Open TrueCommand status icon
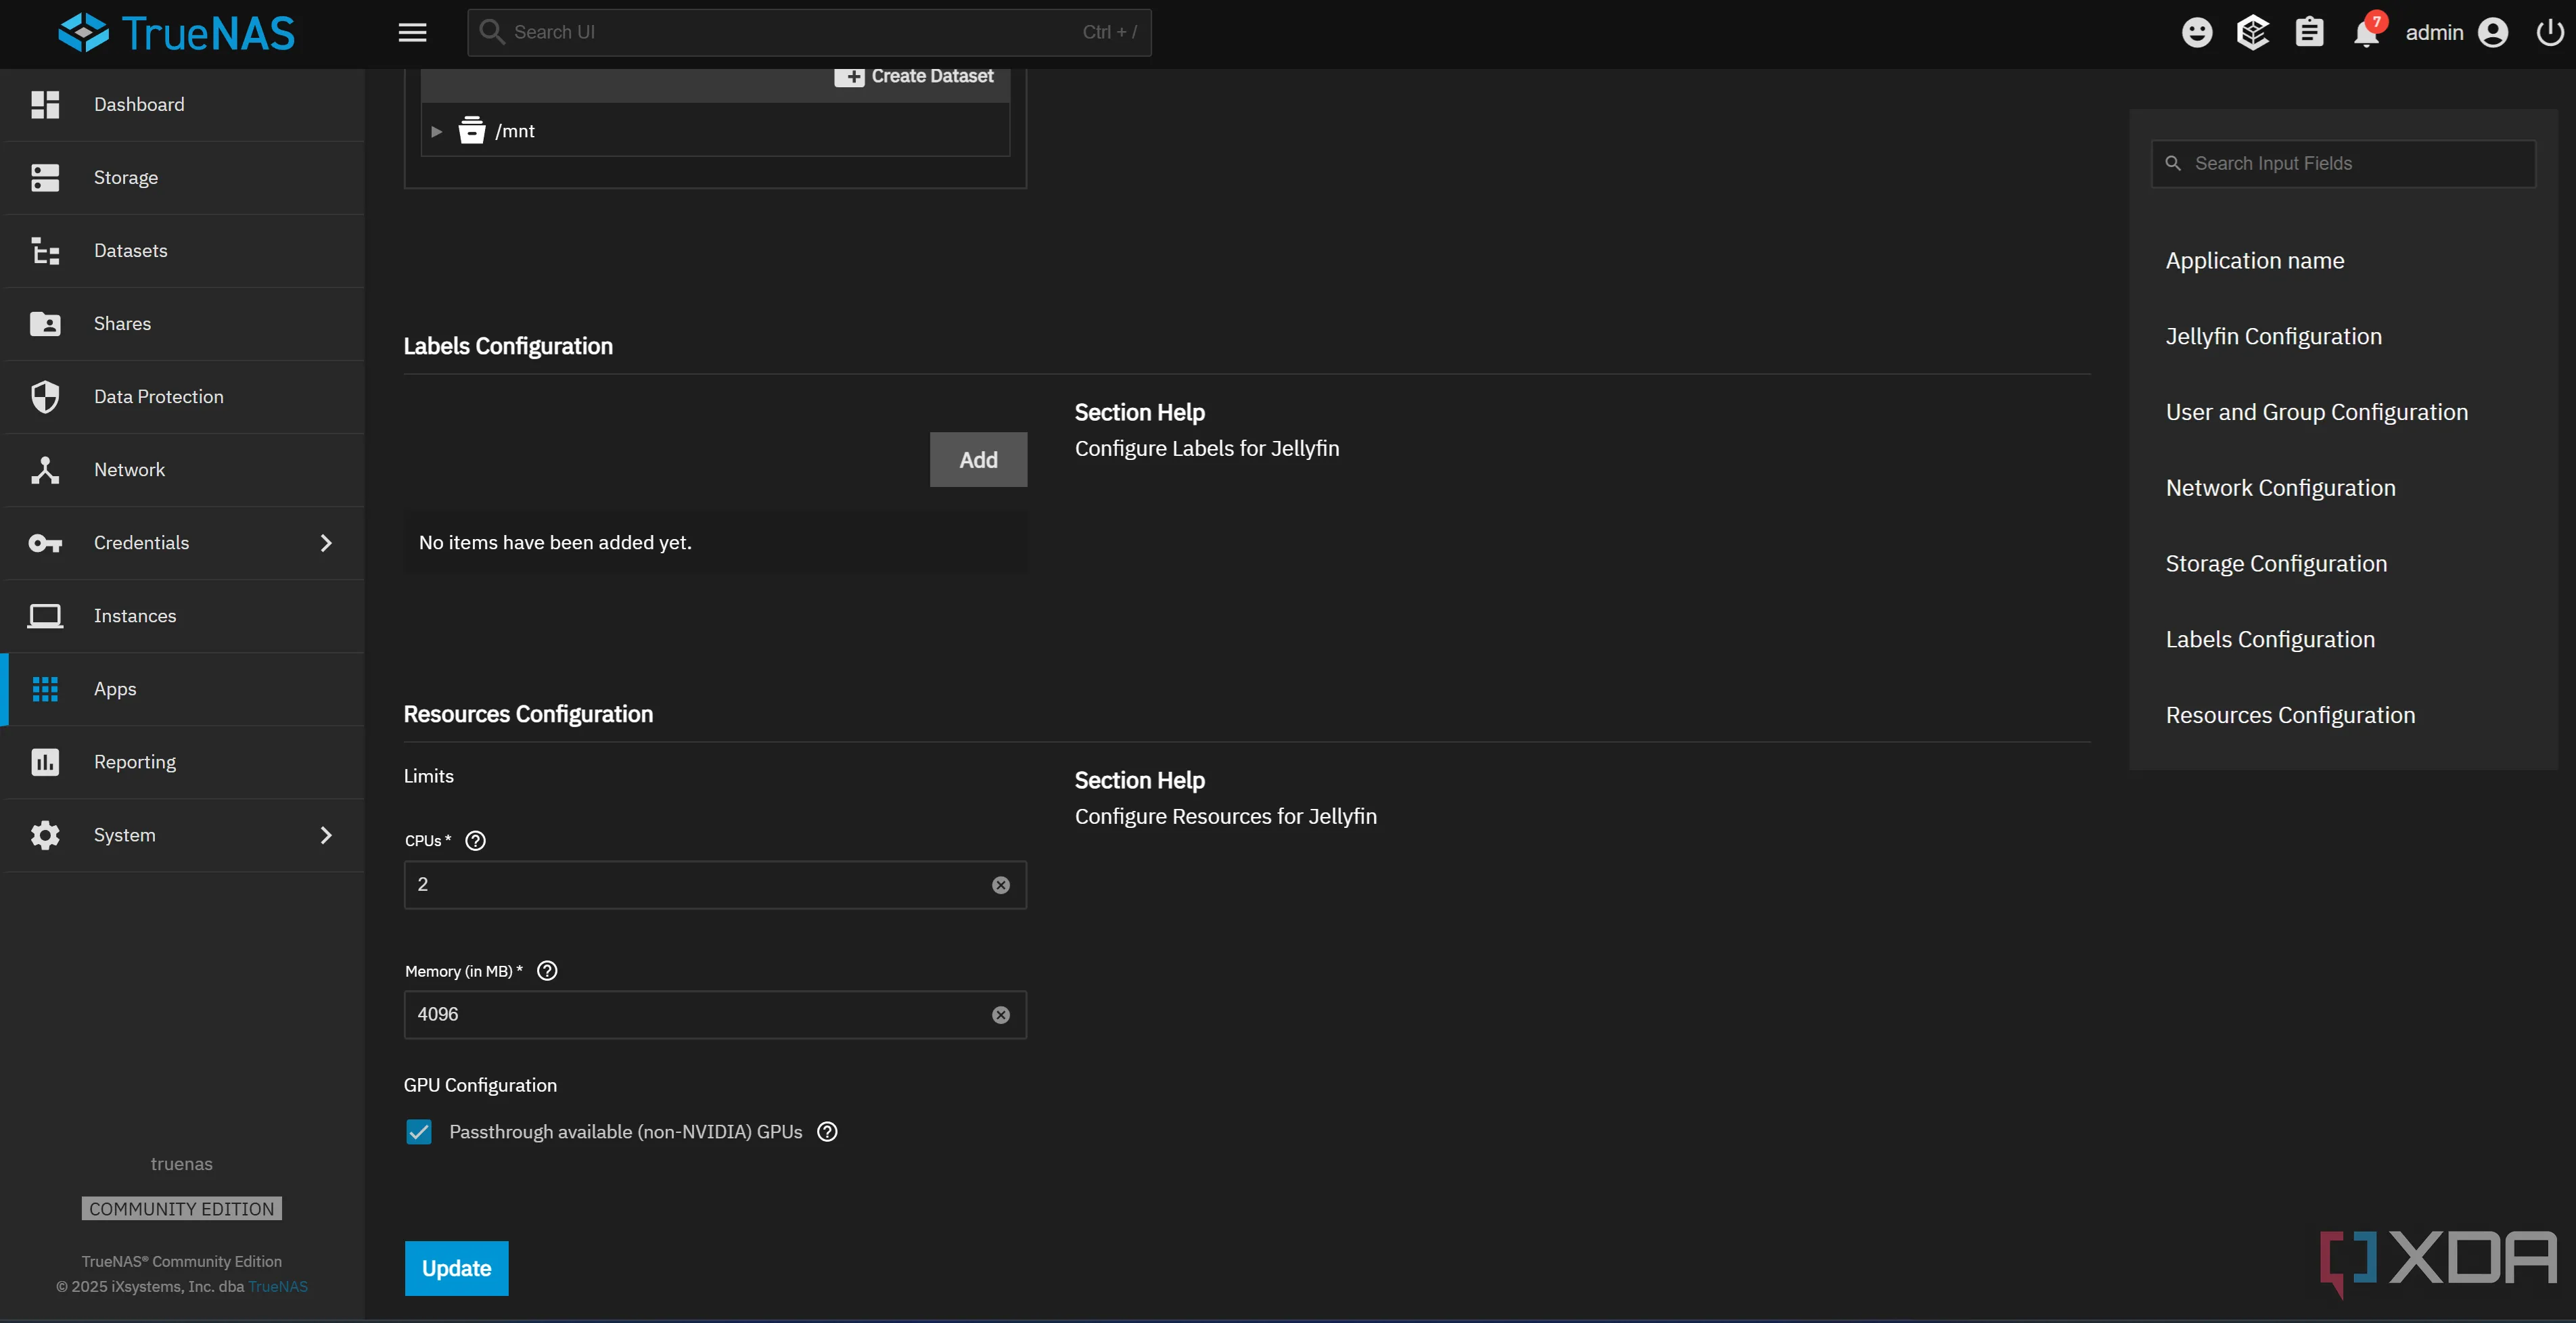The height and width of the screenshot is (1323, 2576). (2252, 33)
